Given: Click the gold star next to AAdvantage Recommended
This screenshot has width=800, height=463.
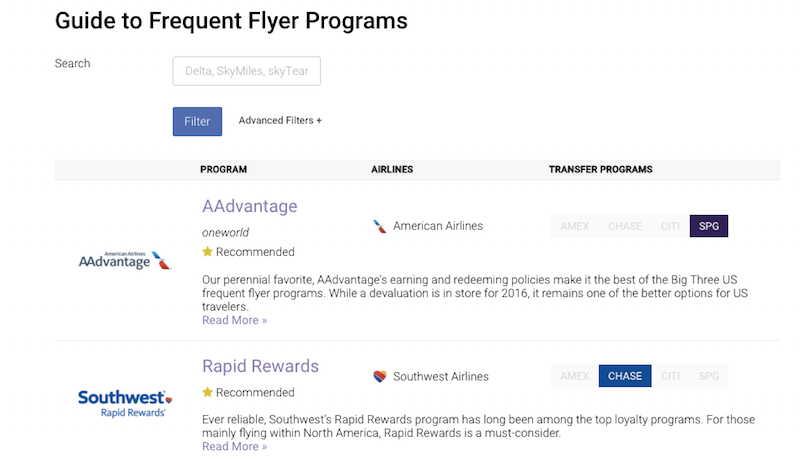Looking at the screenshot, I should coord(207,252).
